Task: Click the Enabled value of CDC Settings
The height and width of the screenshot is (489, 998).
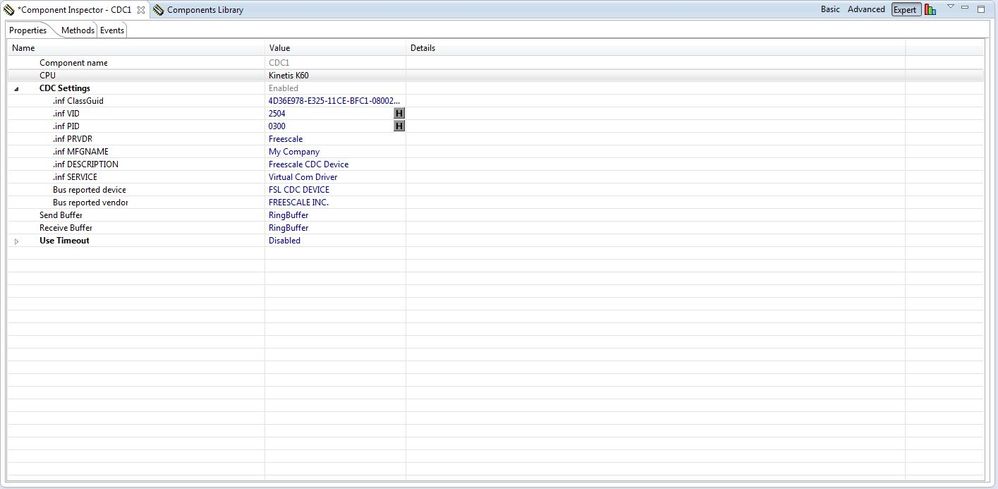Action: [x=283, y=89]
